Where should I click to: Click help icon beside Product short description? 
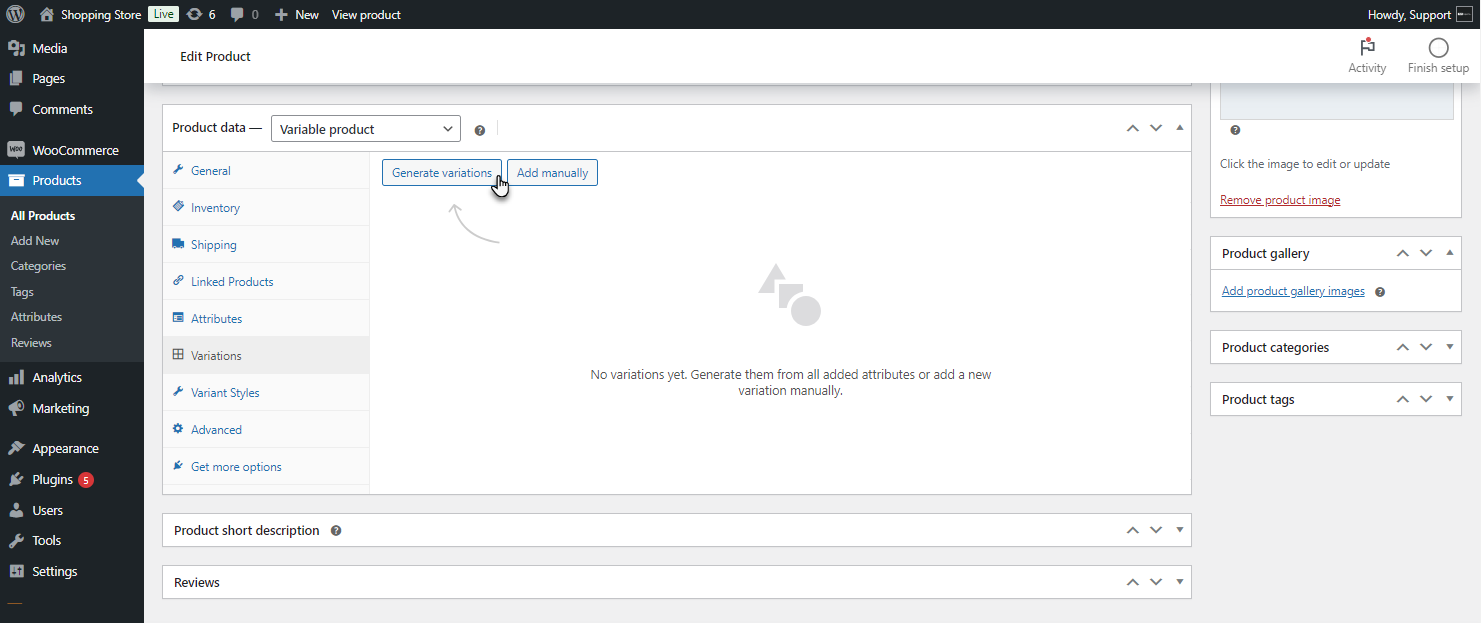(336, 530)
